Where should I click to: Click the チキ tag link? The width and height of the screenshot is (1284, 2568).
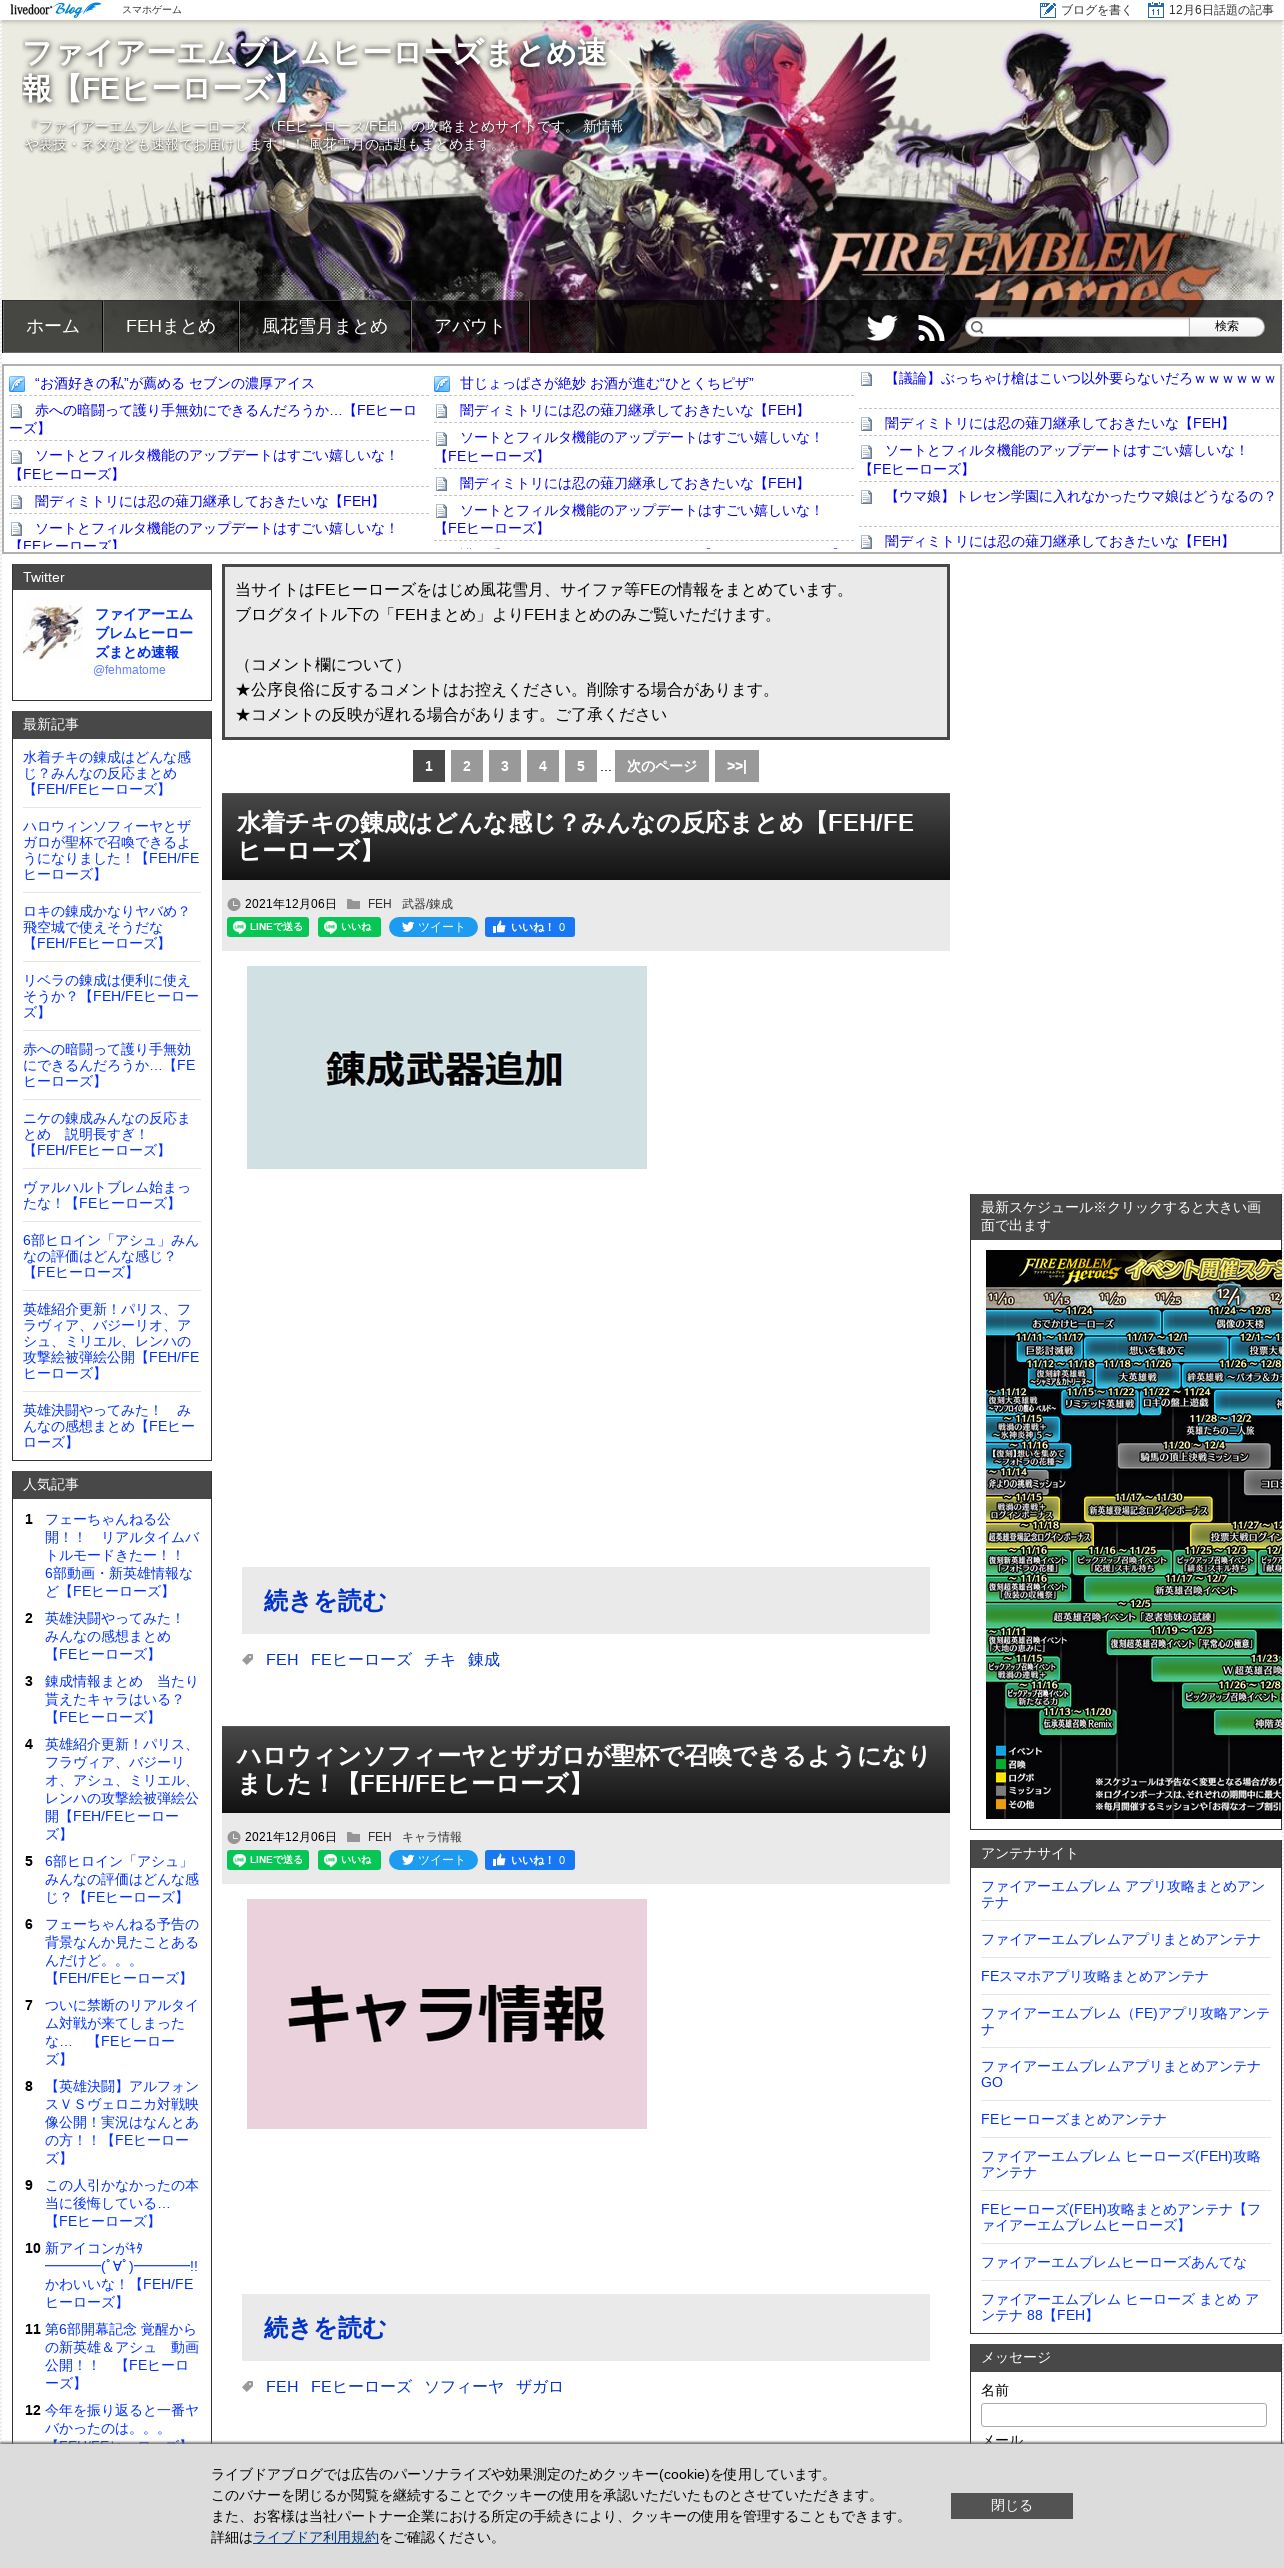pyautogui.click(x=439, y=1660)
